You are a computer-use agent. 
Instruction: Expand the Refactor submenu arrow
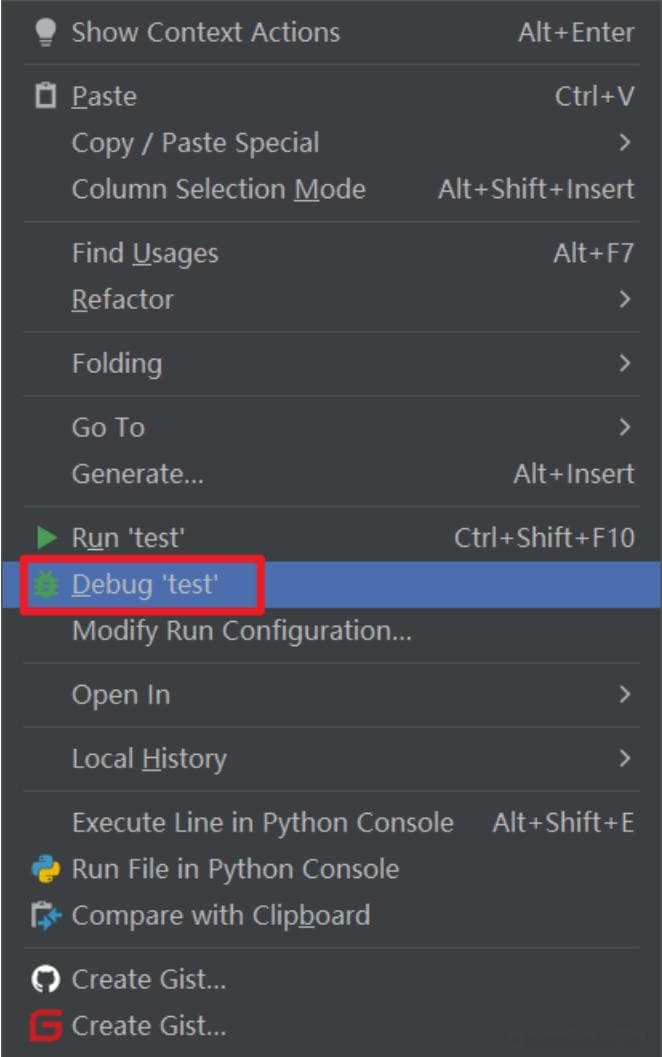[625, 299]
